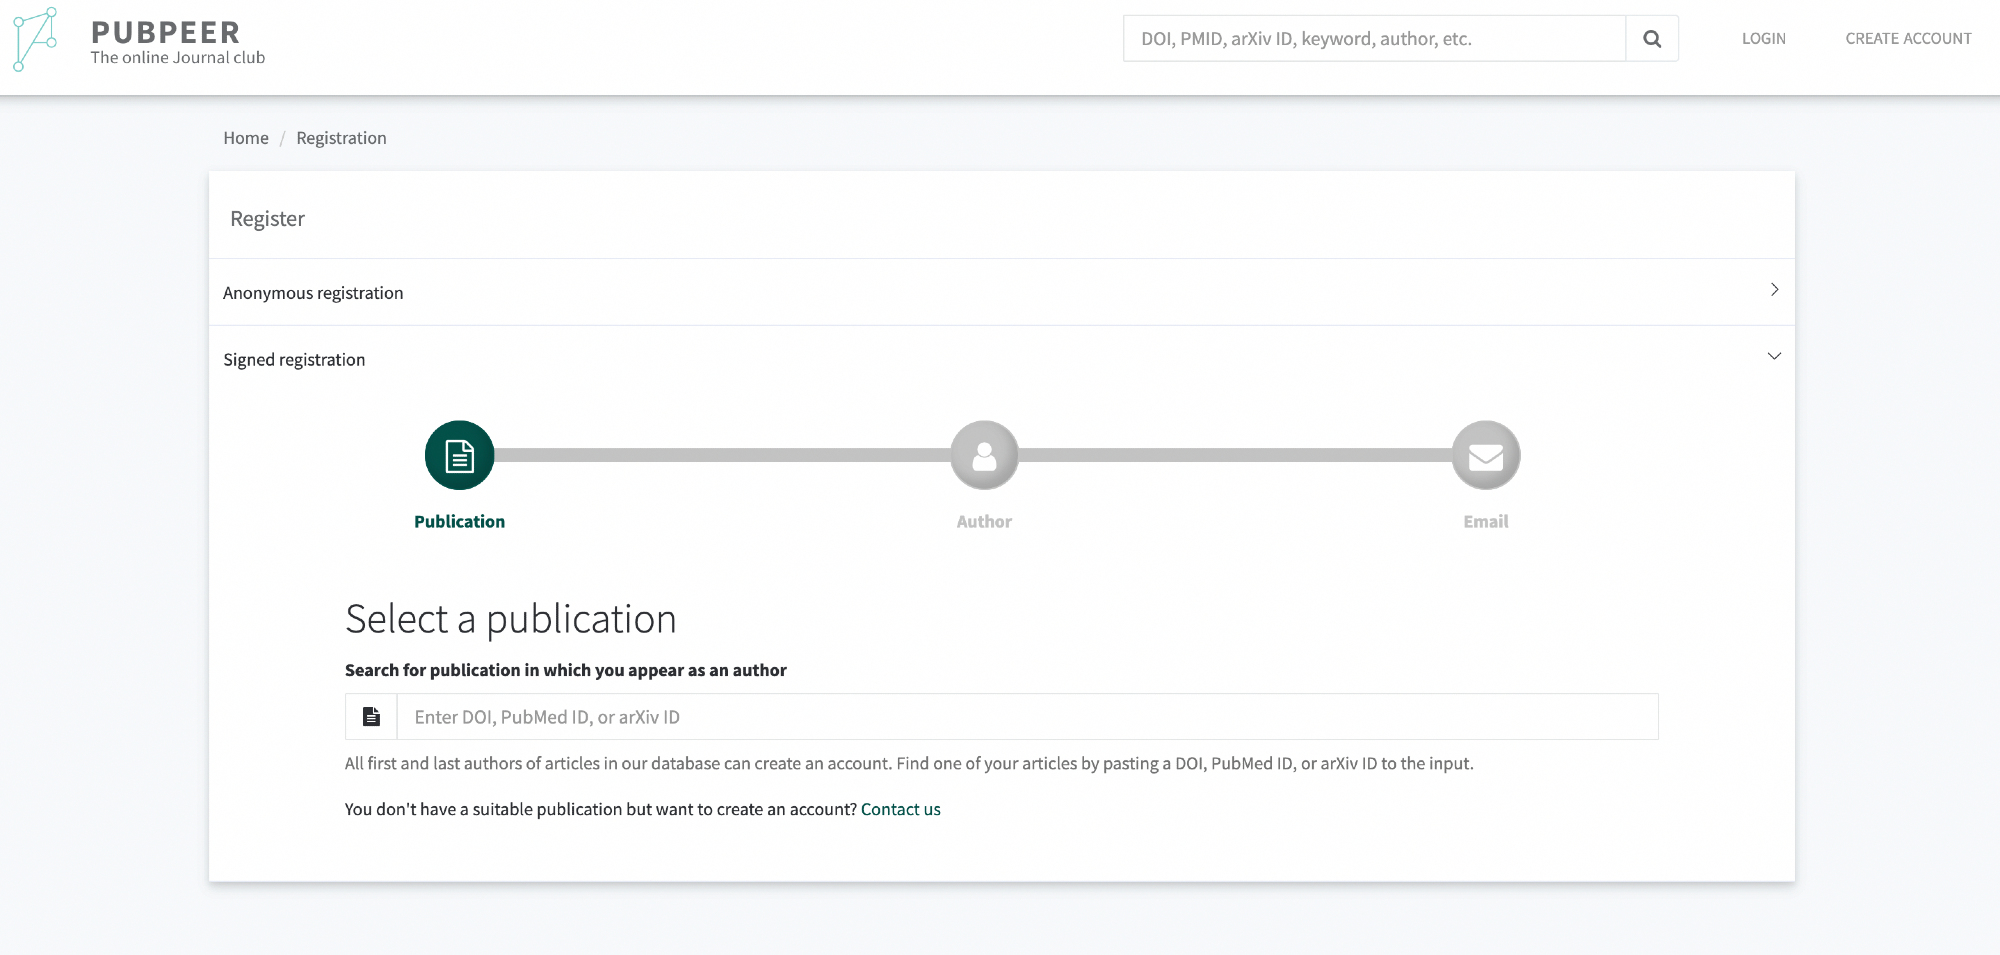Screen dimensions: 2000x955
Task: Open the Anonymous registration section title
Action: 313,293
